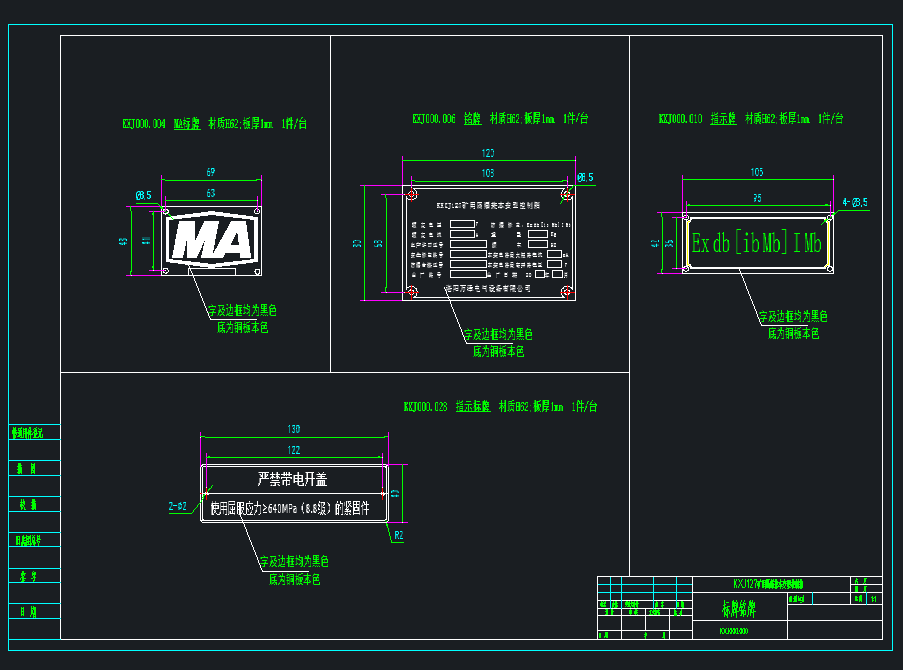Click the Ø3.5 callout beside the nameplate
903x670 pixels.
(585, 177)
